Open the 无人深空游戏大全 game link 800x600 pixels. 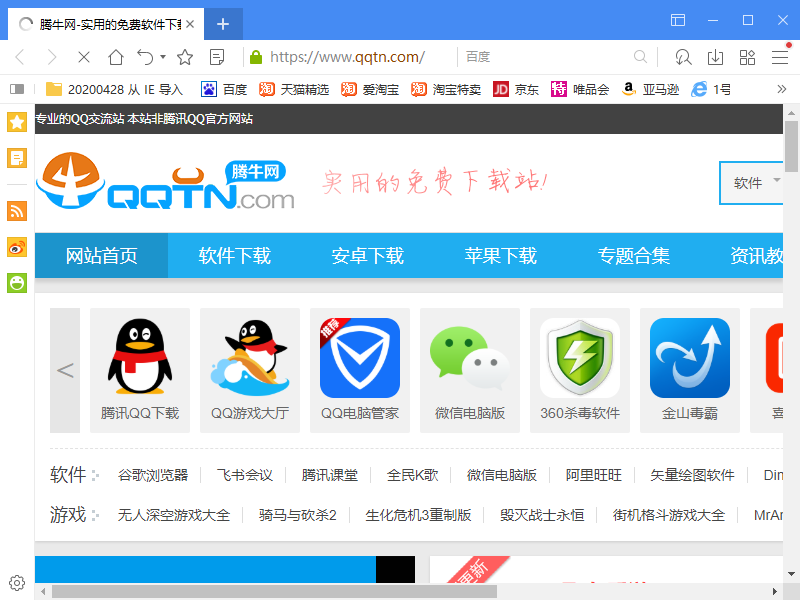tap(174, 515)
